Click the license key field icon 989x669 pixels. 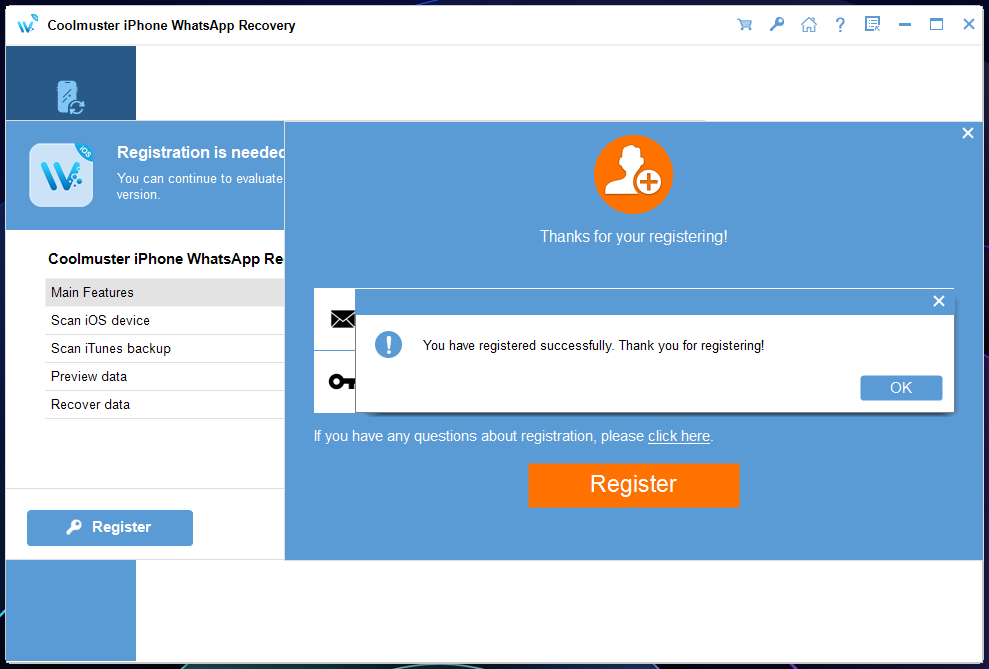[342, 381]
